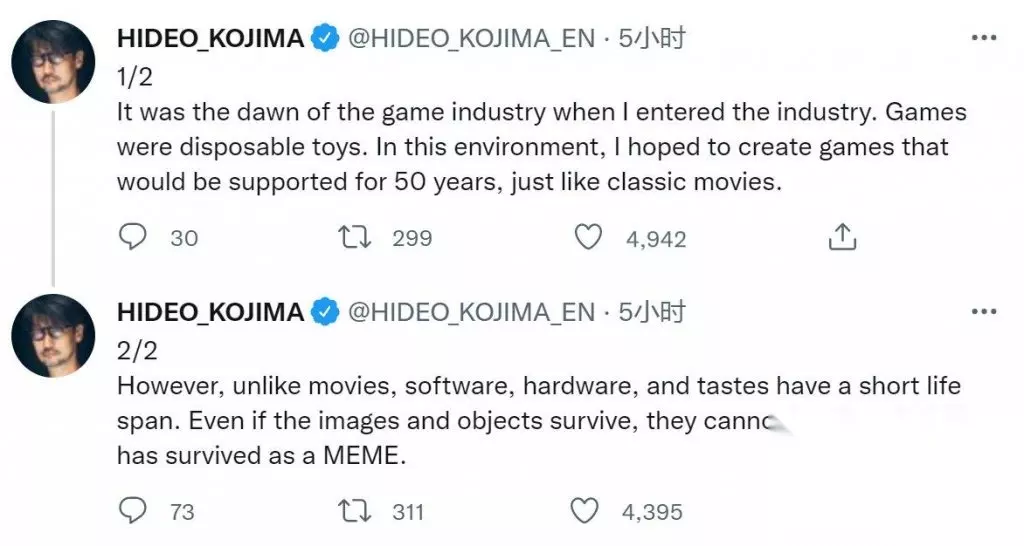Click verified badge on second tweet
Screen dimensions: 1024x546
point(325,312)
